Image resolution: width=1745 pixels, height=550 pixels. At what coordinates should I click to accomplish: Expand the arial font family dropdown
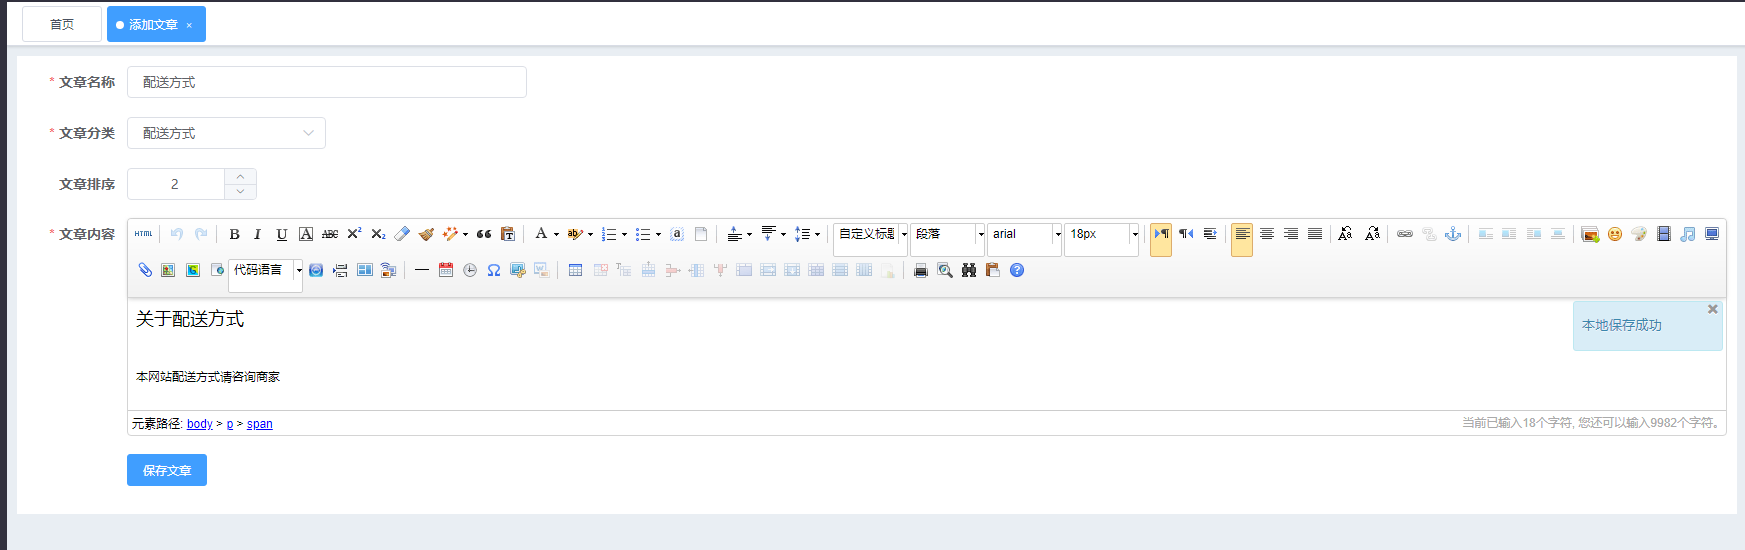click(1058, 234)
